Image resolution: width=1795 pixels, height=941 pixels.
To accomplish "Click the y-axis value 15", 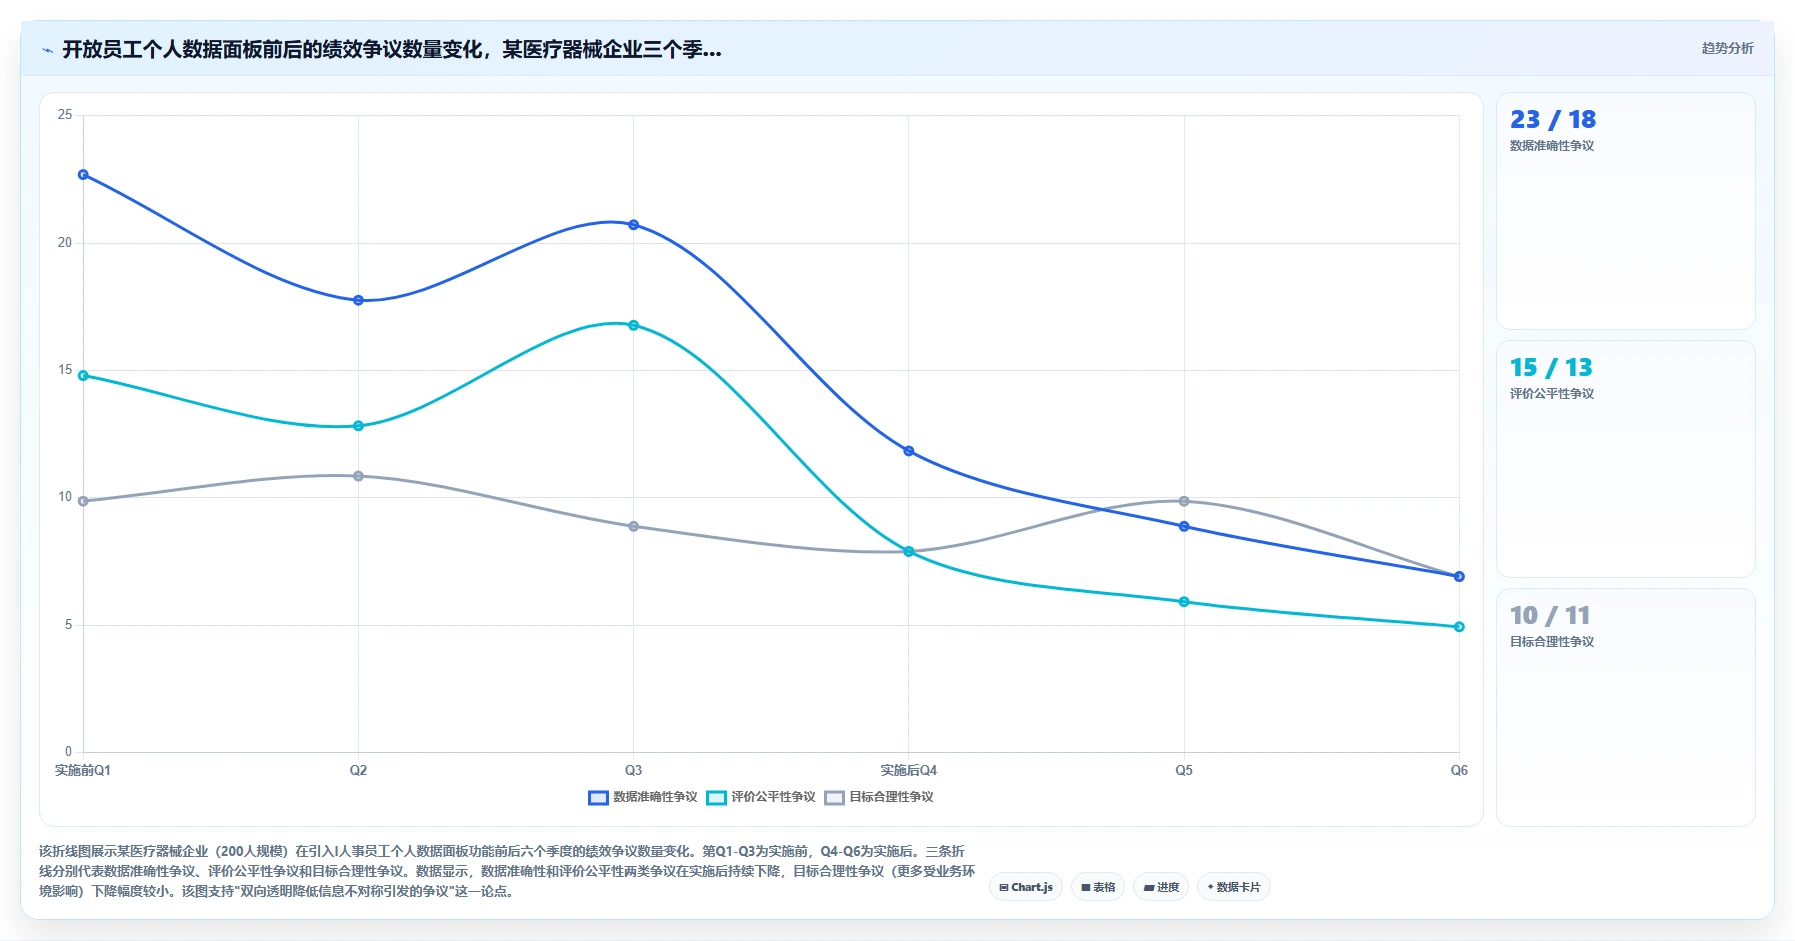I will [x=65, y=370].
